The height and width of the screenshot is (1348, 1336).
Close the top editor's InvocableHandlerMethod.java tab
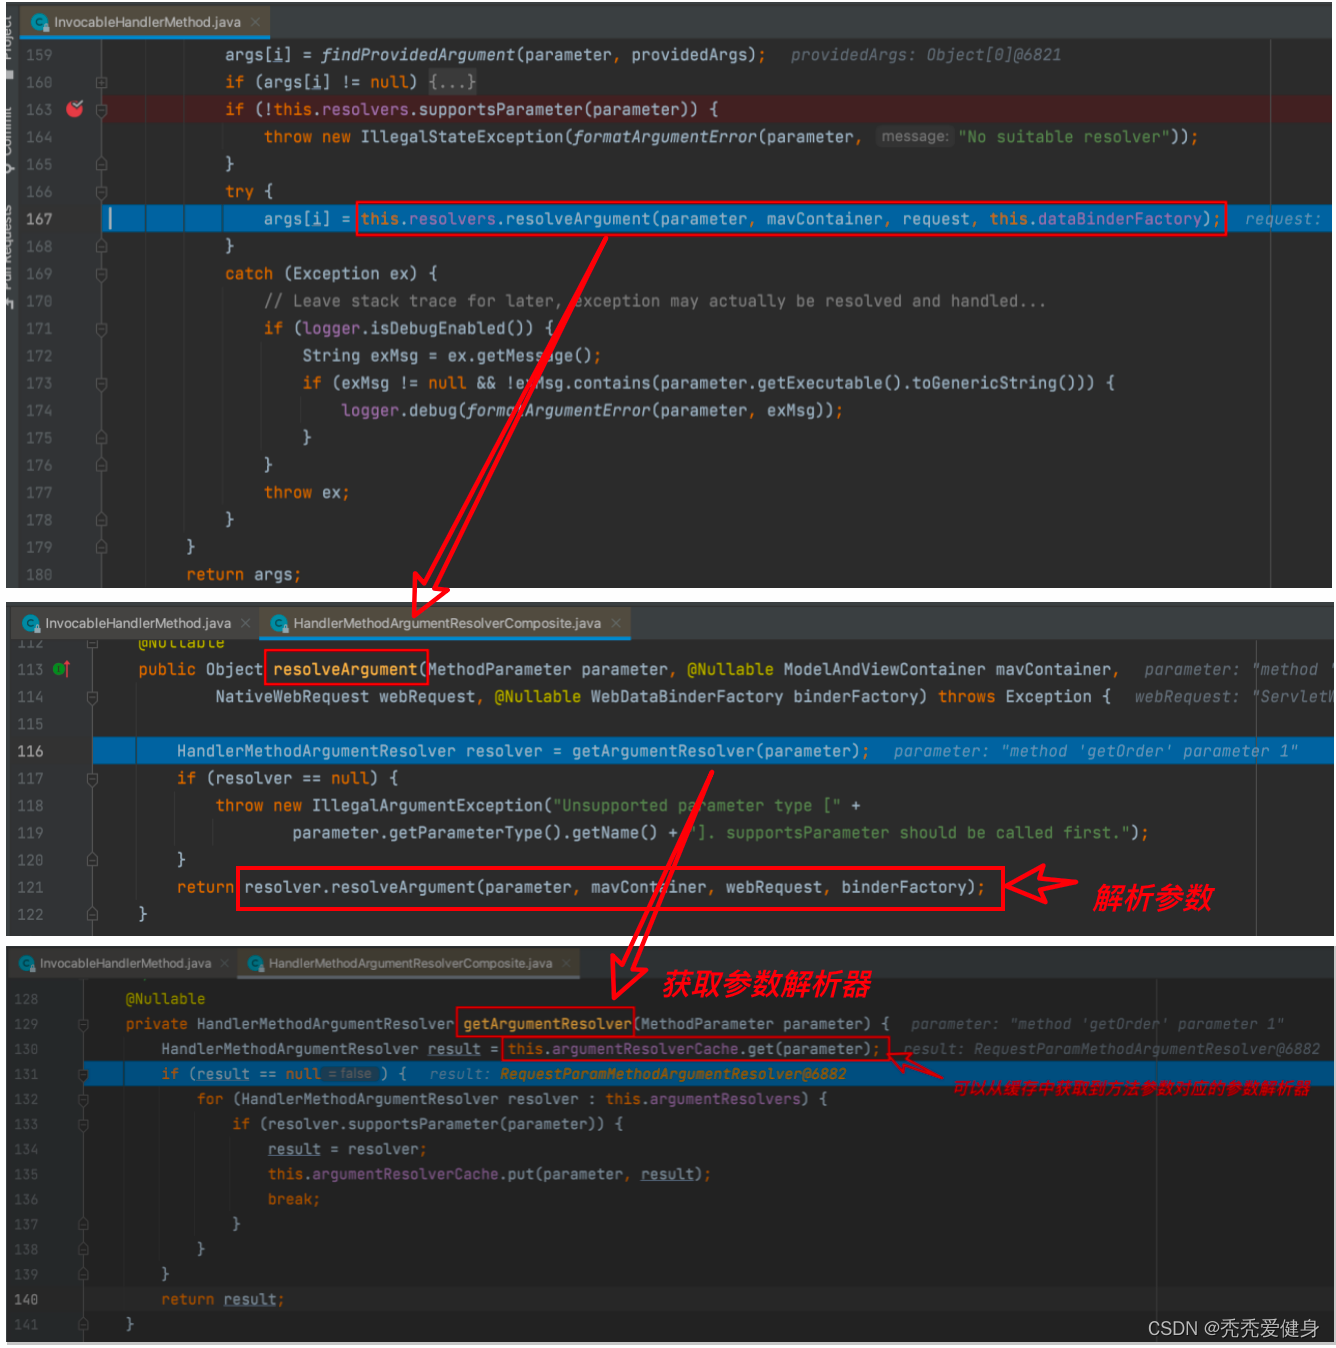click(255, 22)
